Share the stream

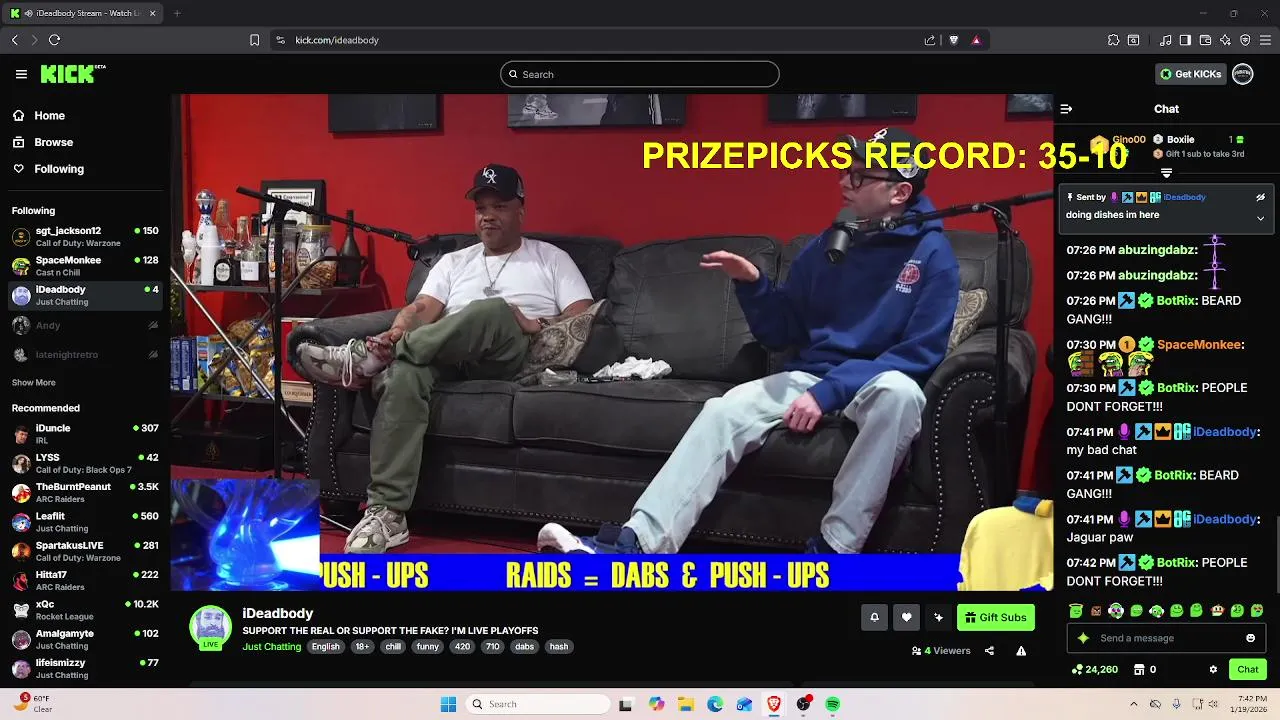(x=989, y=651)
